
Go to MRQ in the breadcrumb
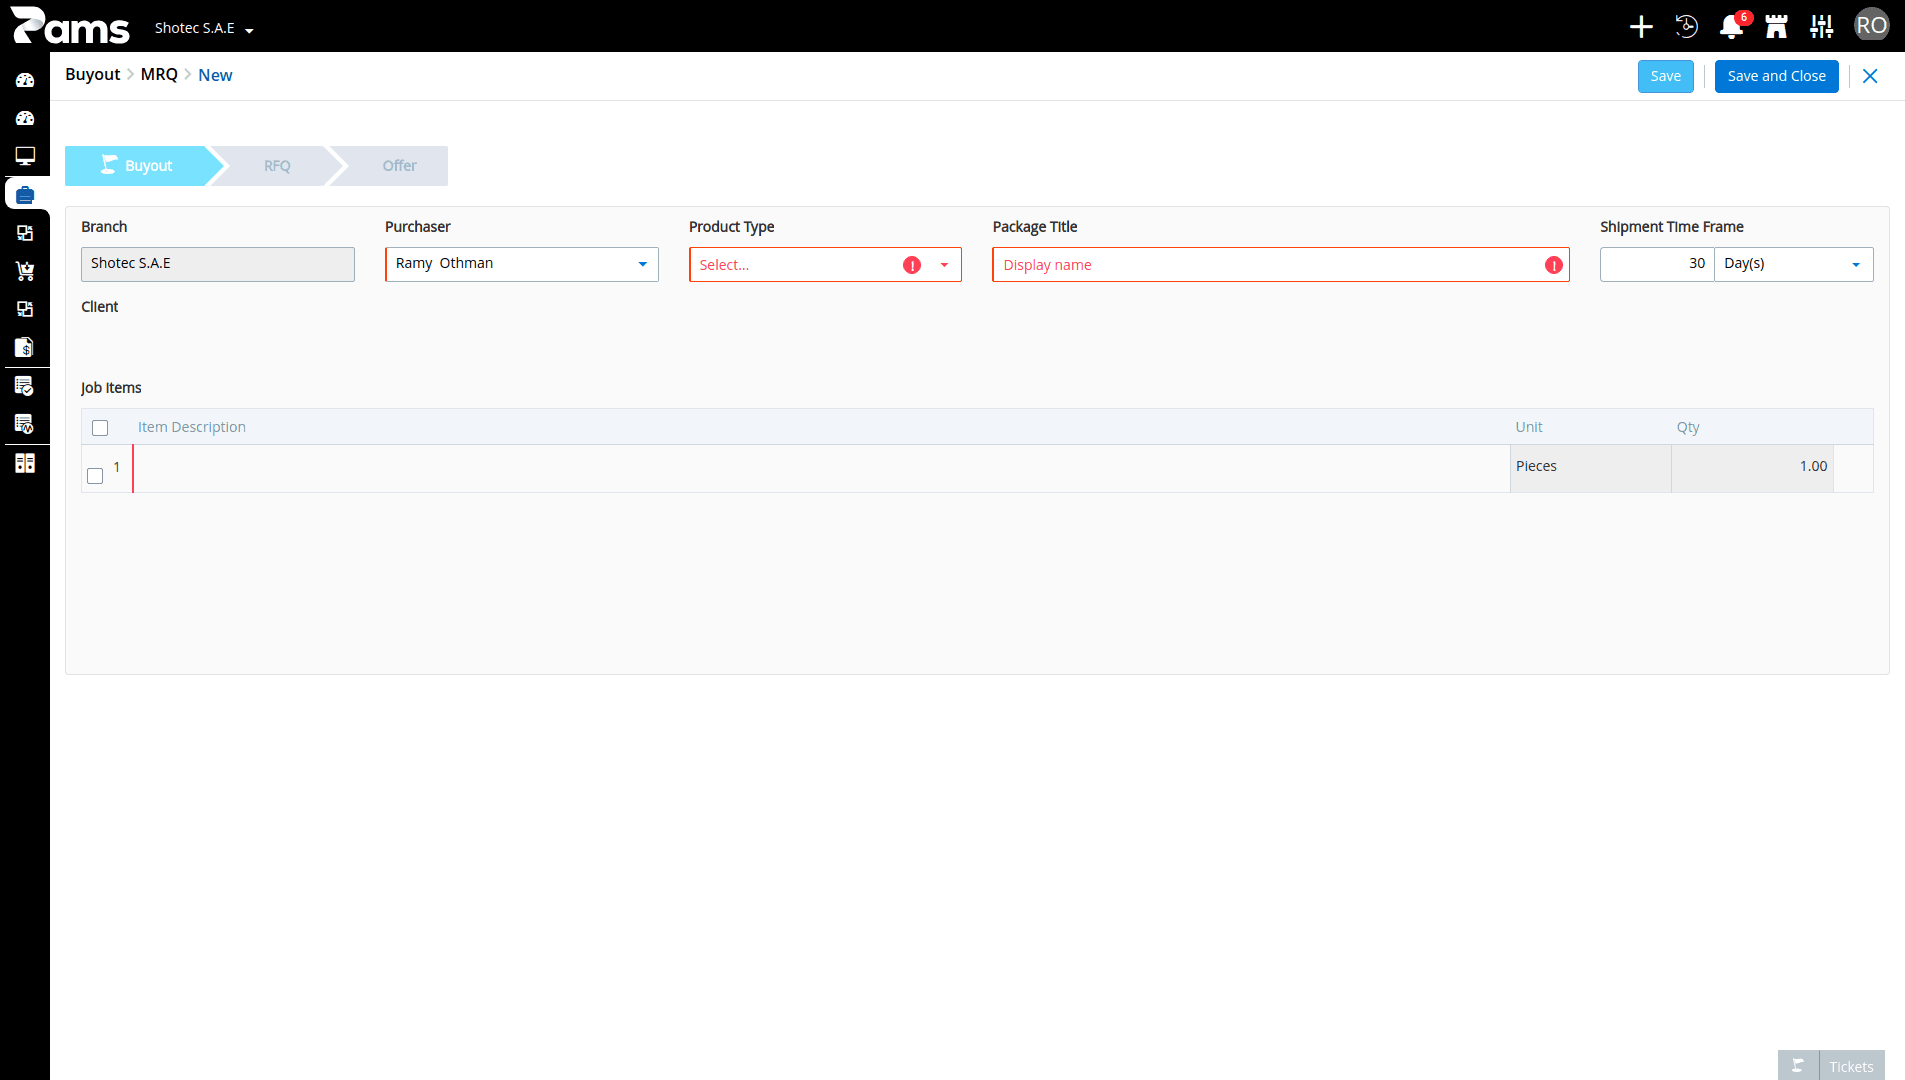[x=159, y=74]
